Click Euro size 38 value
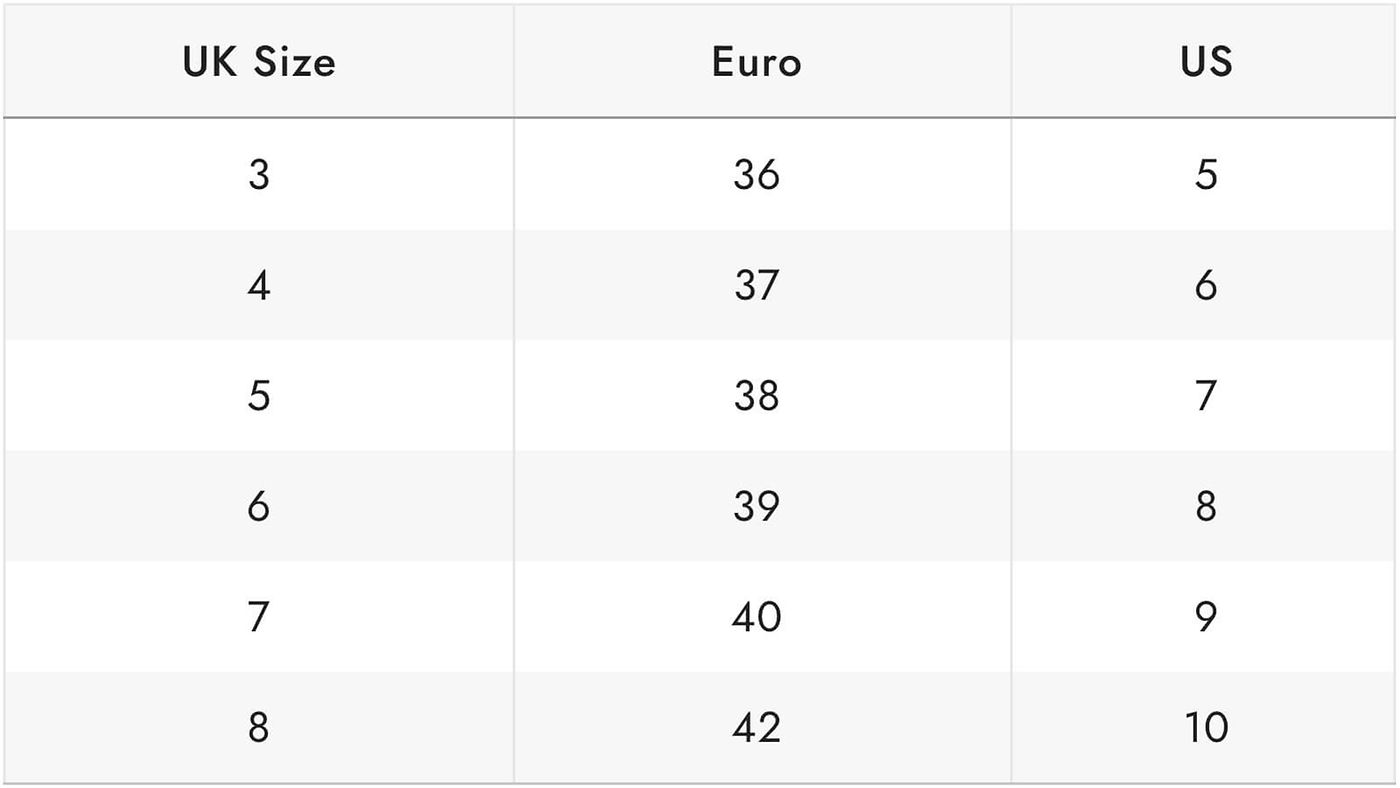Image resolution: width=1400 pixels, height=788 pixels. click(x=756, y=396)
